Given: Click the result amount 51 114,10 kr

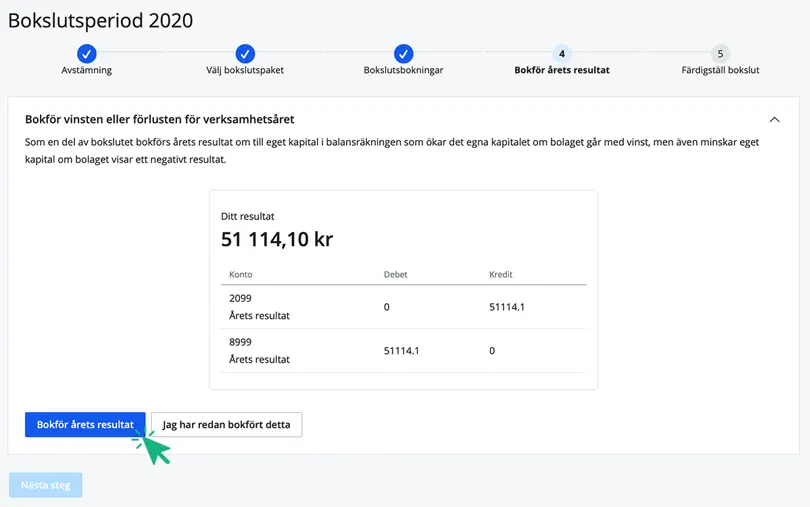Looking at the screenshot, I should click(277, 239).
